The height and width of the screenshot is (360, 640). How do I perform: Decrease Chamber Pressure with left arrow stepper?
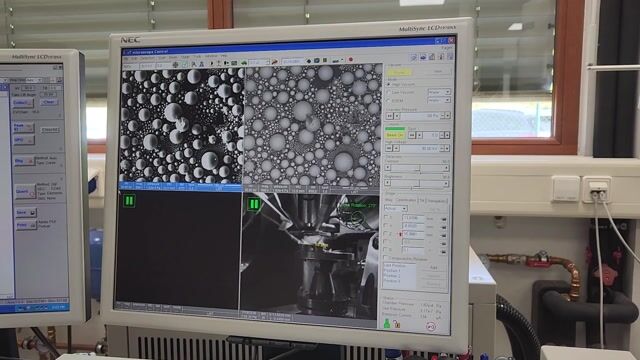coord(397,116)
